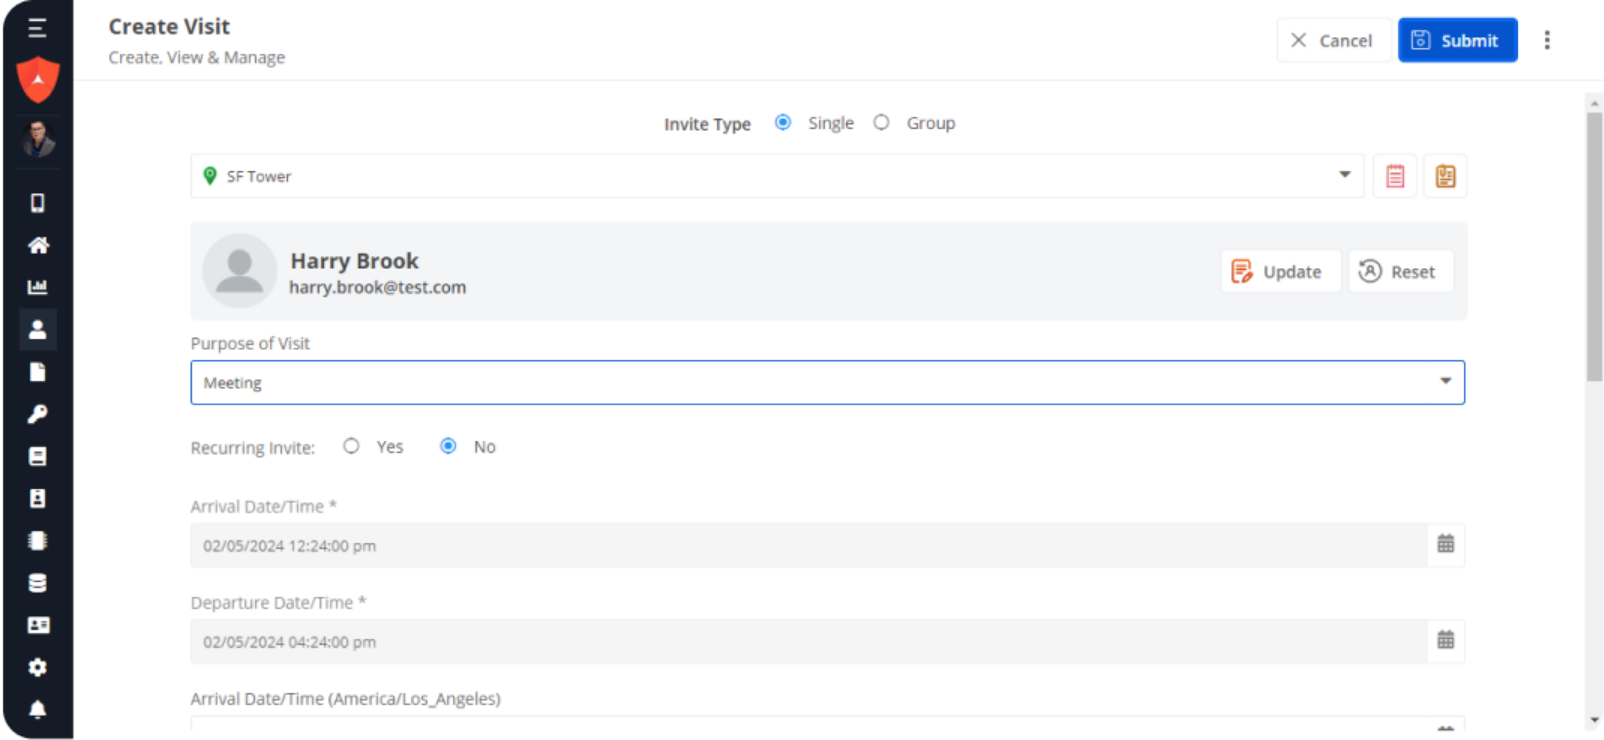Cancel the visit creation

point(1333,40)
